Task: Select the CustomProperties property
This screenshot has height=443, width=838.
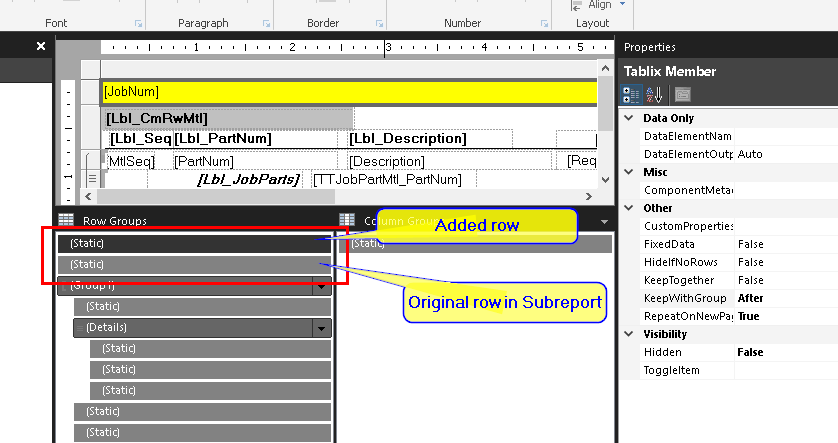Action: point(687,226)
